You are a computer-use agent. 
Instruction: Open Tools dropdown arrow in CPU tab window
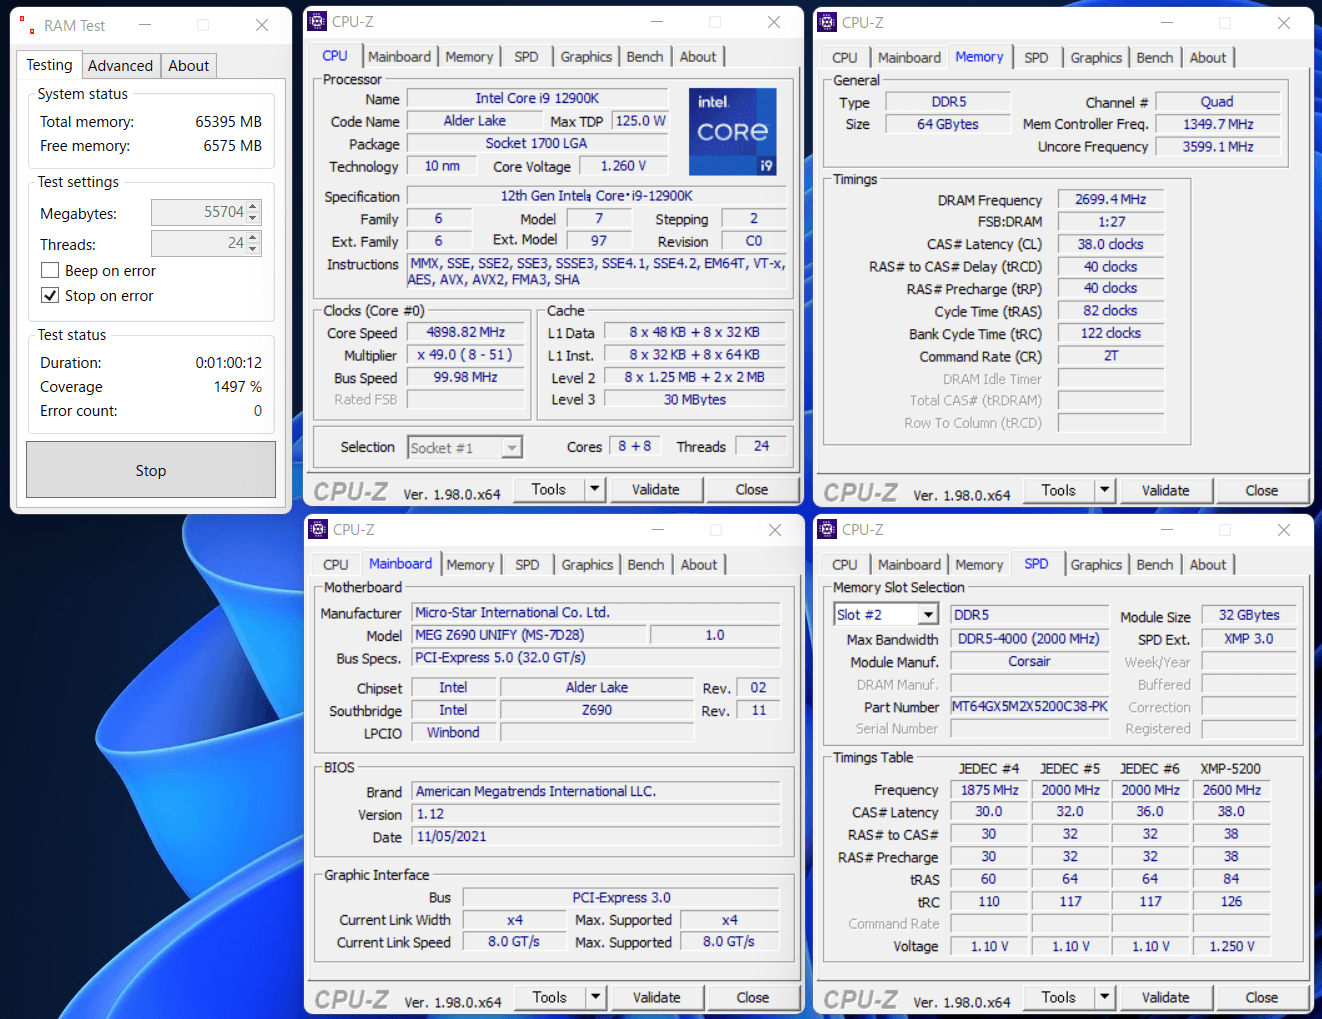coord(595,489)
